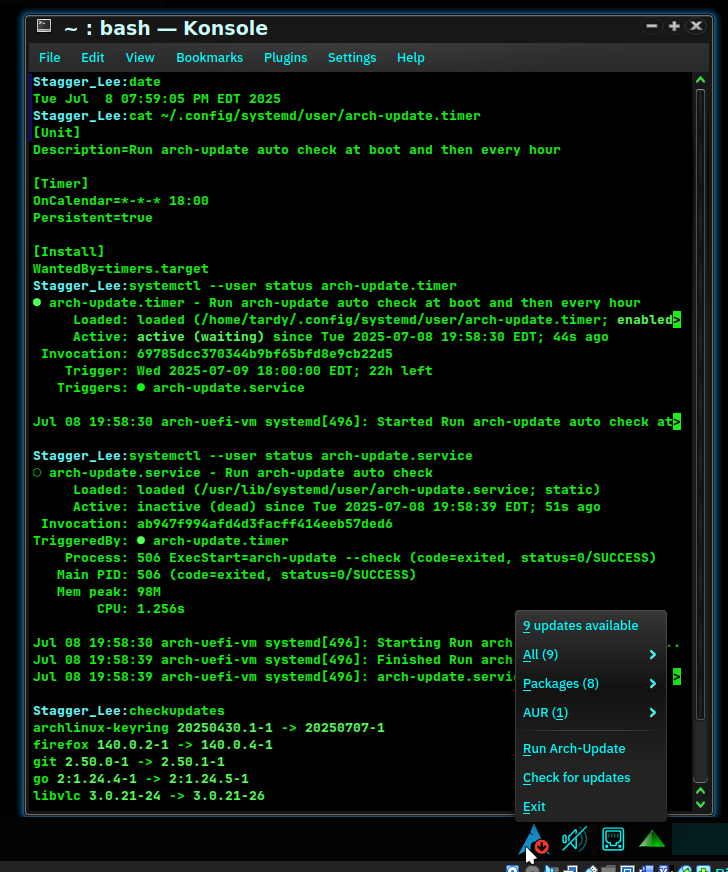
Task: Choose Check for updates in tray menu
Action: coord(591,777)
